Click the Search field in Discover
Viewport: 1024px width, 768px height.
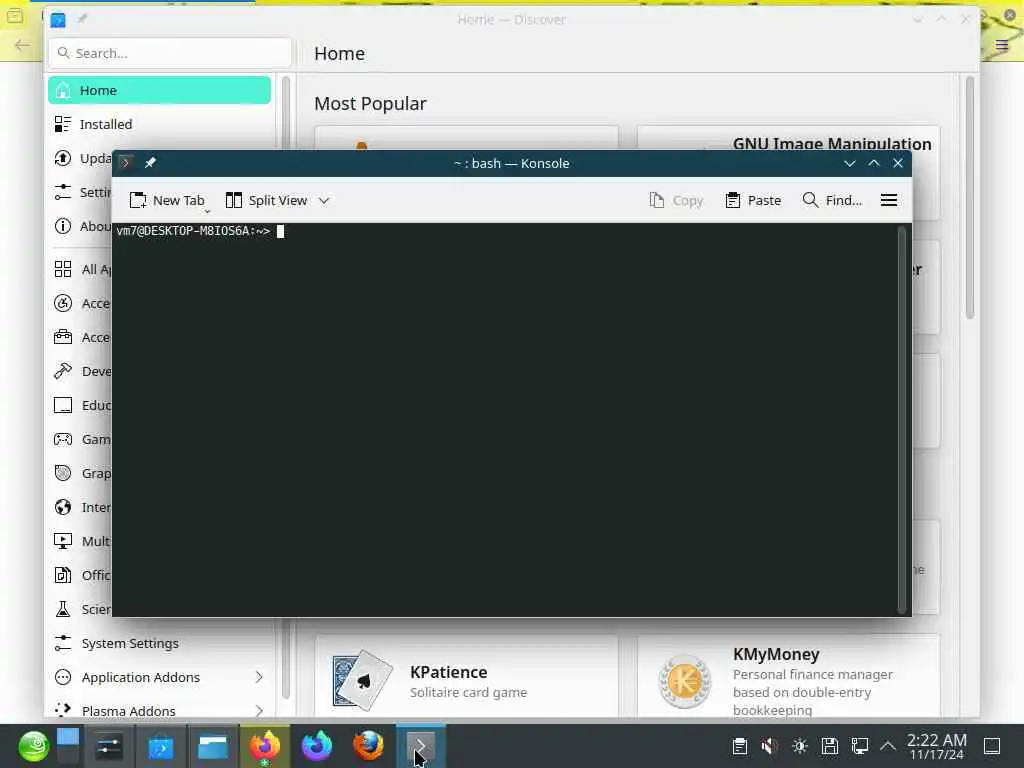(170, 53)
